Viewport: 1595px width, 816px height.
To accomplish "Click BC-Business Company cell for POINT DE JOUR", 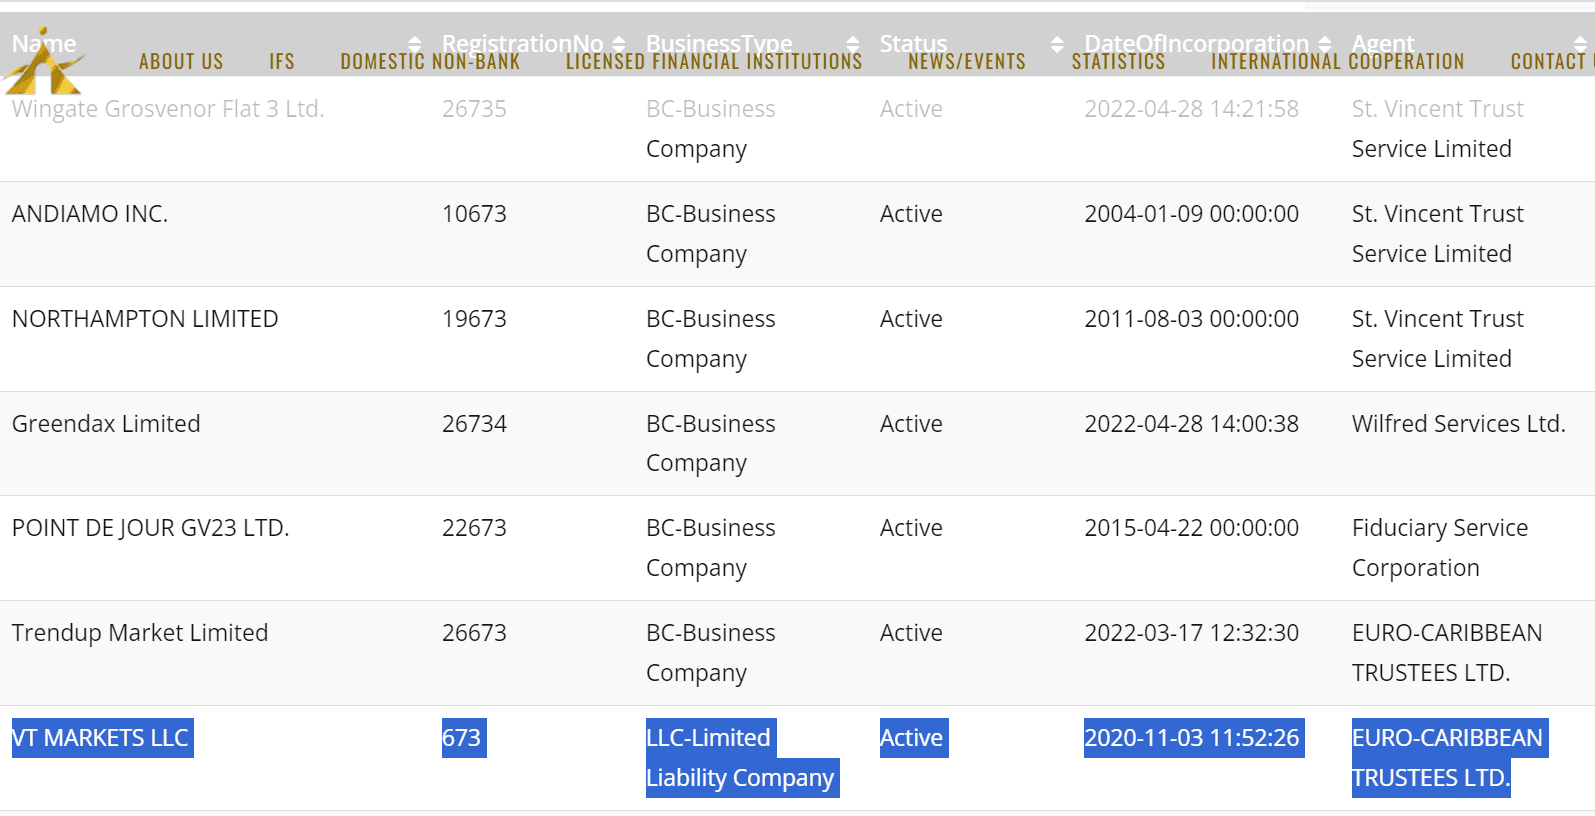I will pyautogui.click(x=711, y=548).
